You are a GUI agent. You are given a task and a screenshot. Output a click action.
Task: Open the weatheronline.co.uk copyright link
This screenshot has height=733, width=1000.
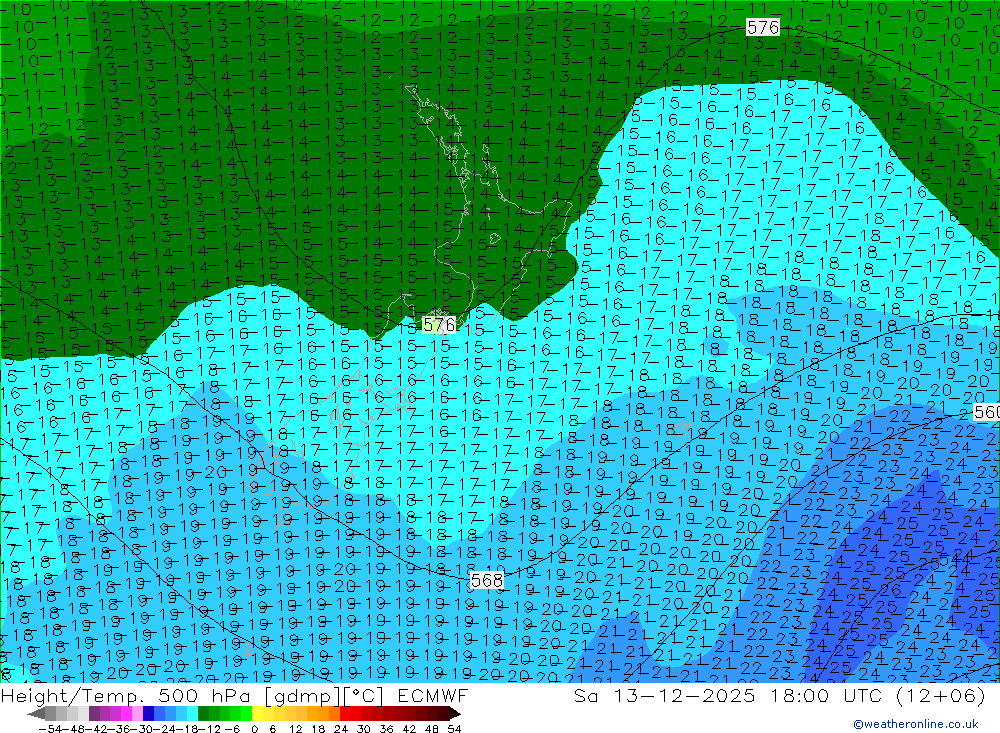pos(915,724)
